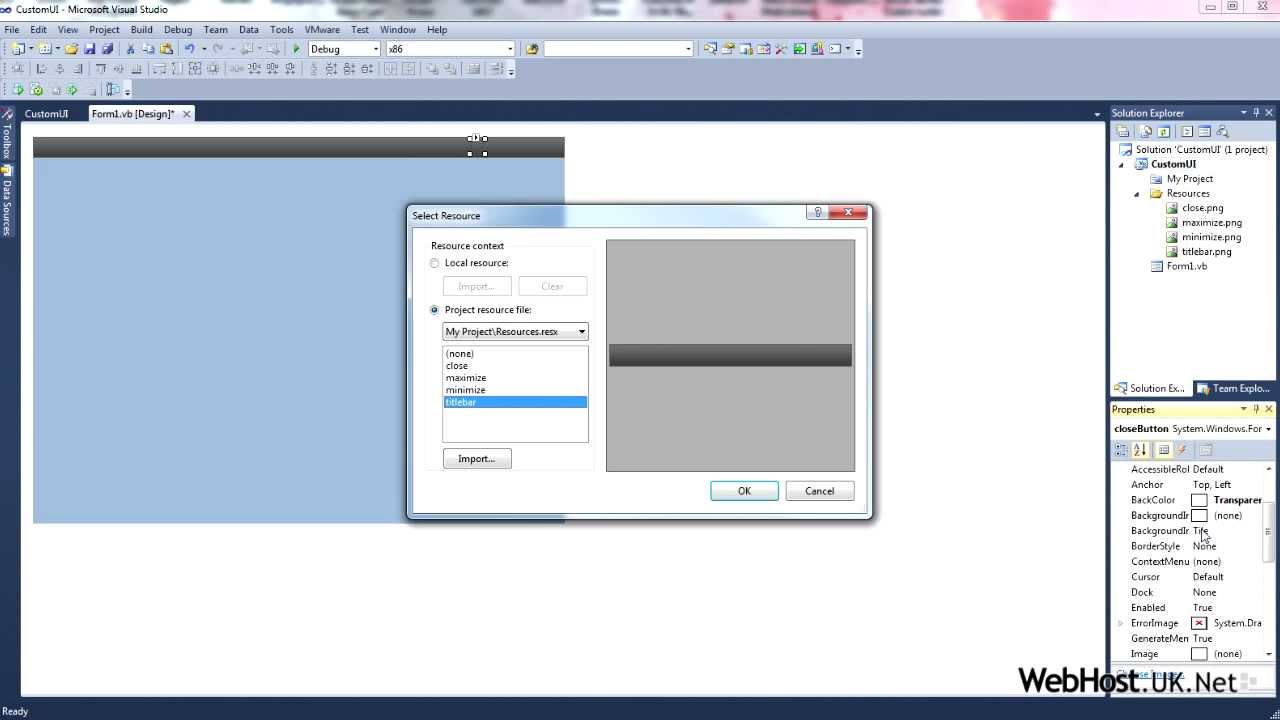Click the Paste clipboard icon
The height and width of the screenshot is (720, 1280).
point(166,49)
